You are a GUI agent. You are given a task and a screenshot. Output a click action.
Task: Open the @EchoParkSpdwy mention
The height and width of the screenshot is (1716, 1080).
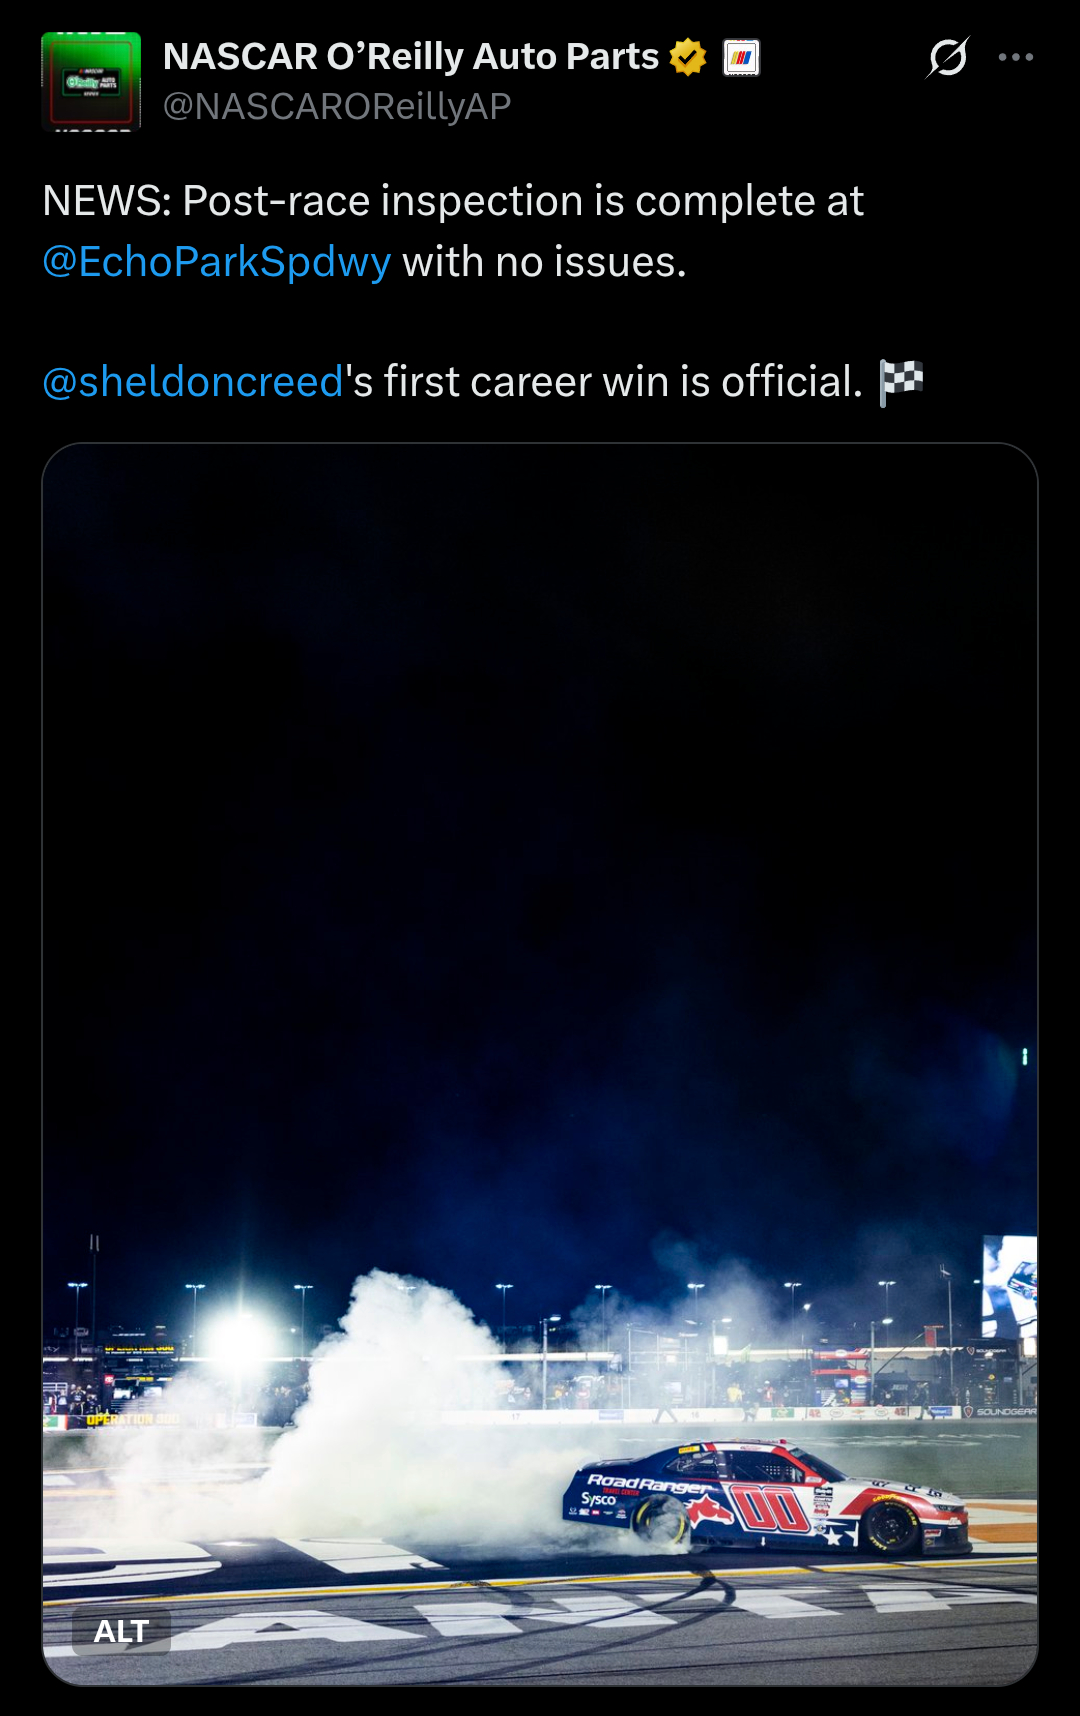point(216,262)
